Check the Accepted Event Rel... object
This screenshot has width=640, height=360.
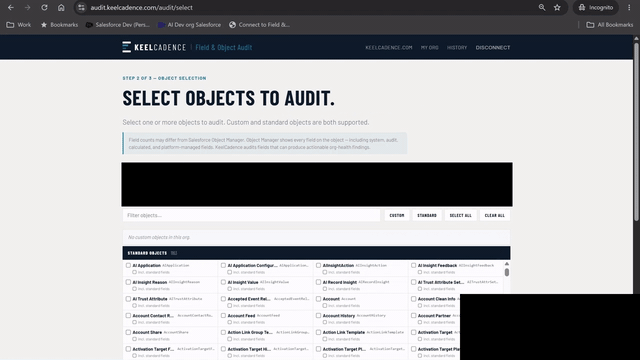223,299
